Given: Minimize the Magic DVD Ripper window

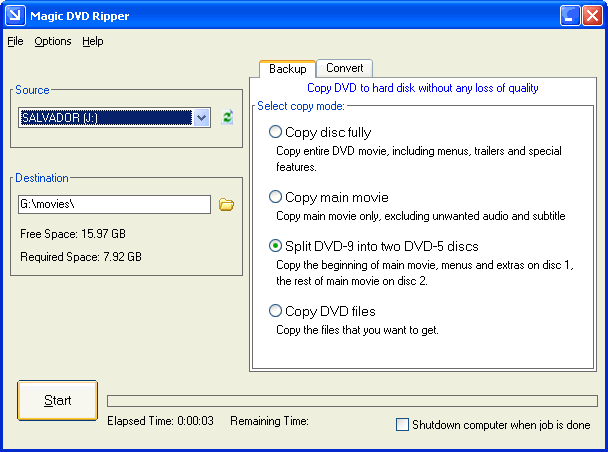Looking at the screenshot, I should [569, 15].
